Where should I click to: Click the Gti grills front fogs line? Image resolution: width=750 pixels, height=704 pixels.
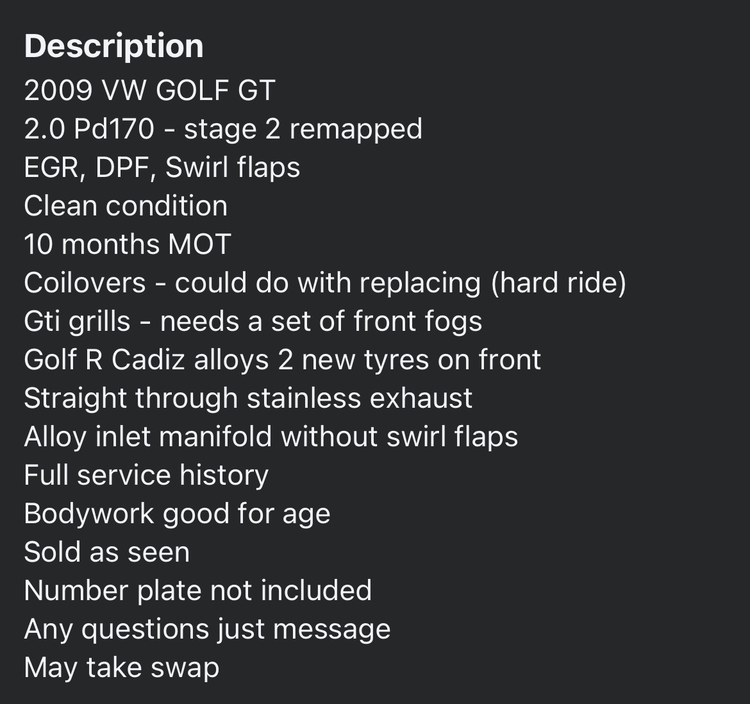253,321
